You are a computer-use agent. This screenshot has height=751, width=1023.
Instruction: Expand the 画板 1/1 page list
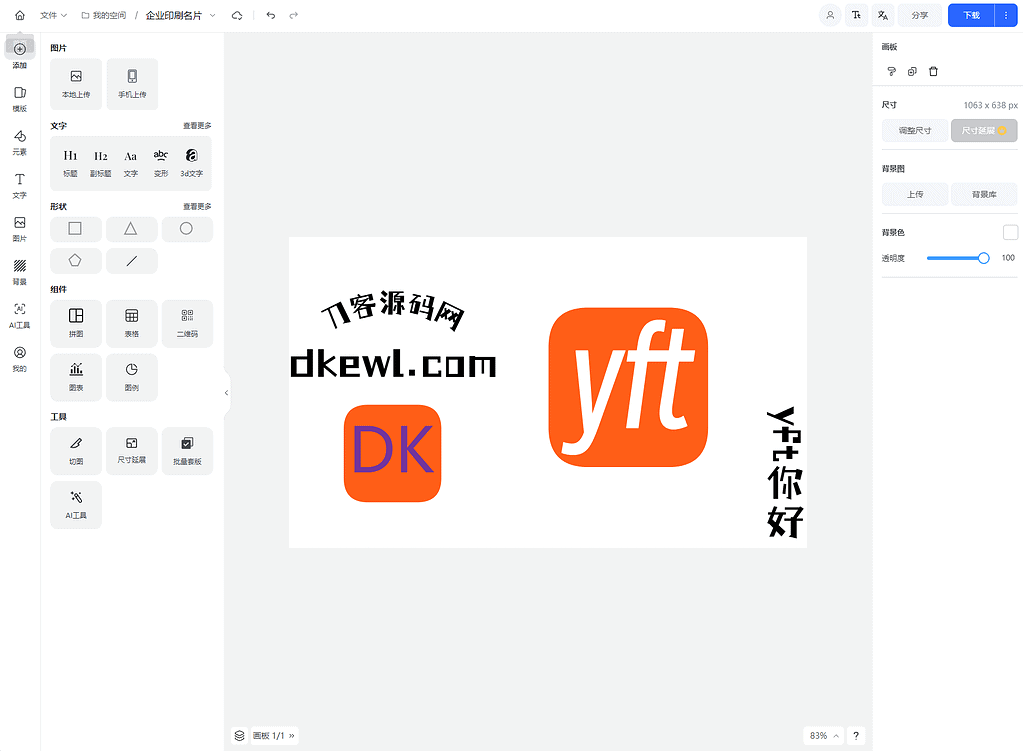[274, 735]
